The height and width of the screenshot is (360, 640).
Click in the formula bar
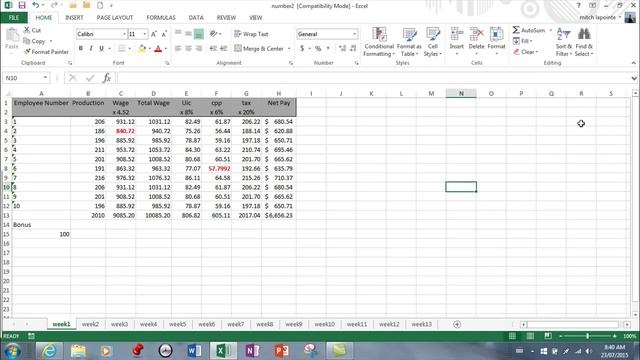pyautogui.click(x=373, y=78)
